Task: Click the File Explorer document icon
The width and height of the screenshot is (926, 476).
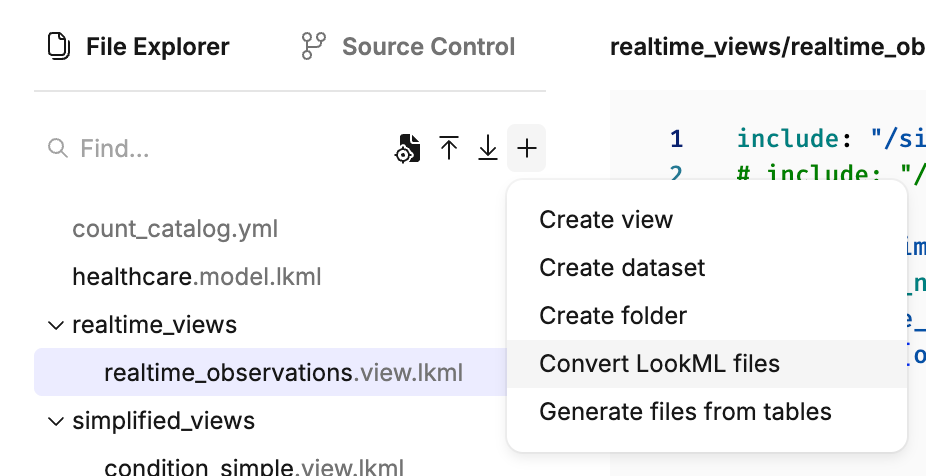Action: (x=60, y=46)
